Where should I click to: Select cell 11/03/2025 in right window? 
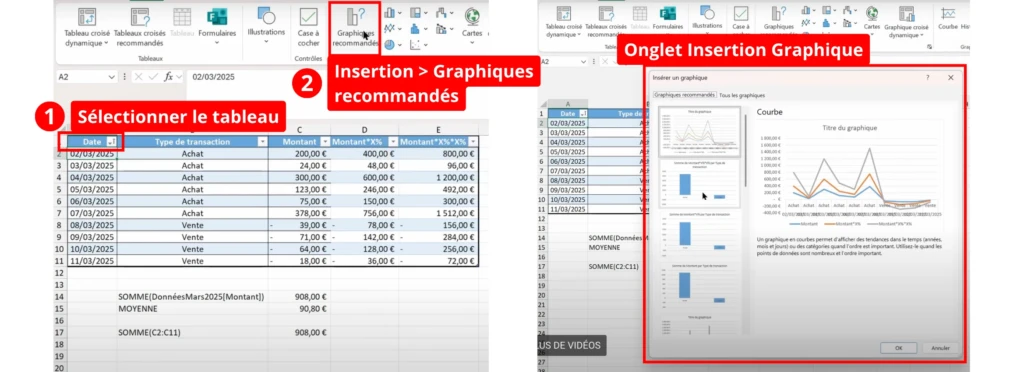(568, 209)
